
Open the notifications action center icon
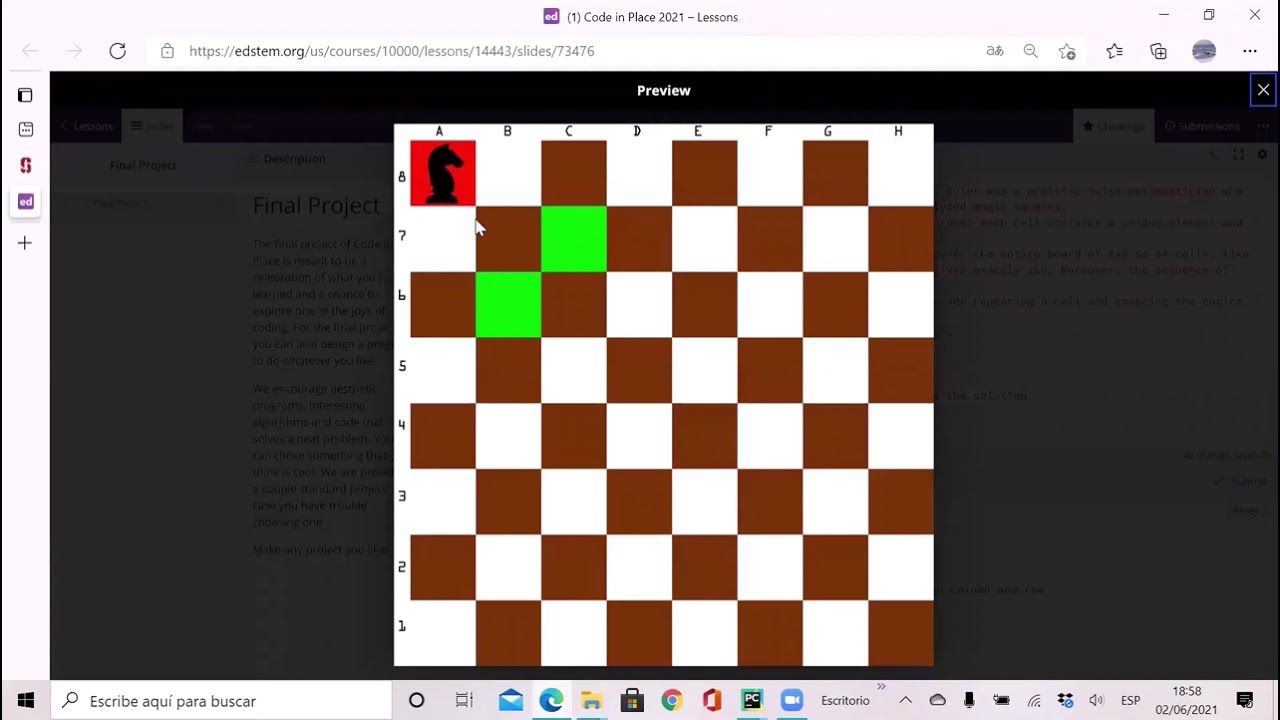point(1245,700)
